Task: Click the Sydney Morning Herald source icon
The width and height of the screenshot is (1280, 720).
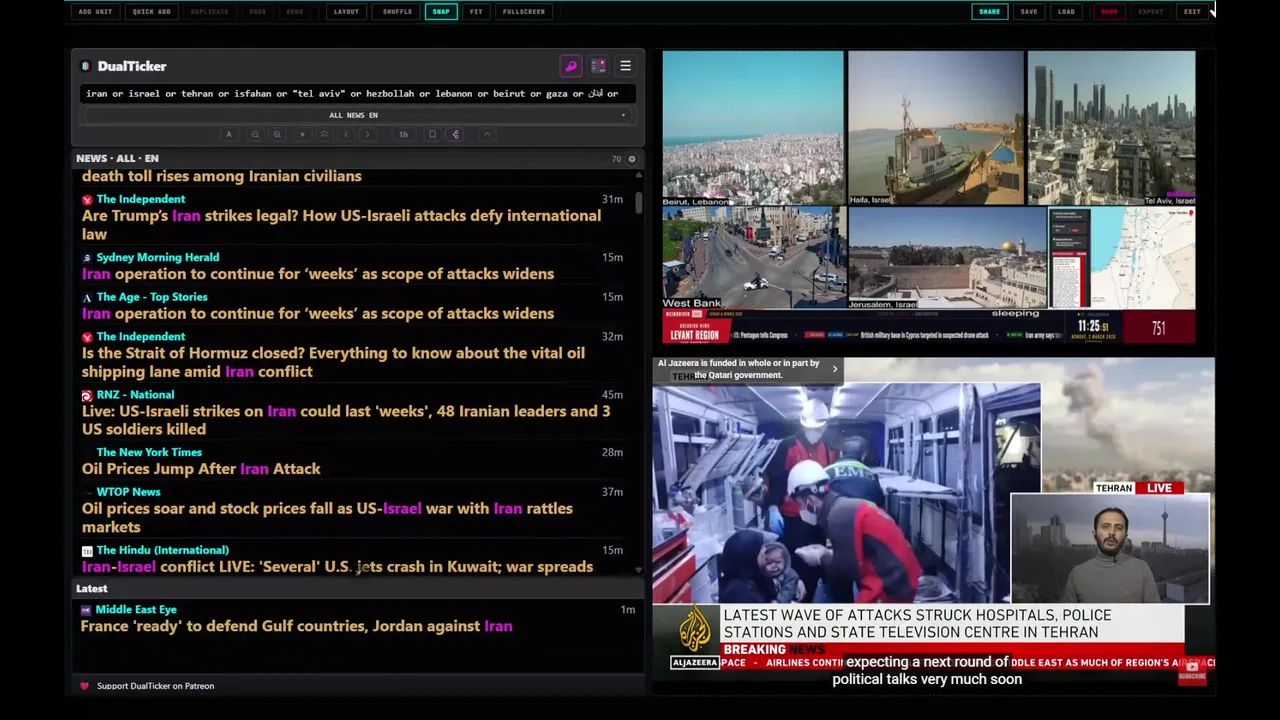Action: pos(87,258)
